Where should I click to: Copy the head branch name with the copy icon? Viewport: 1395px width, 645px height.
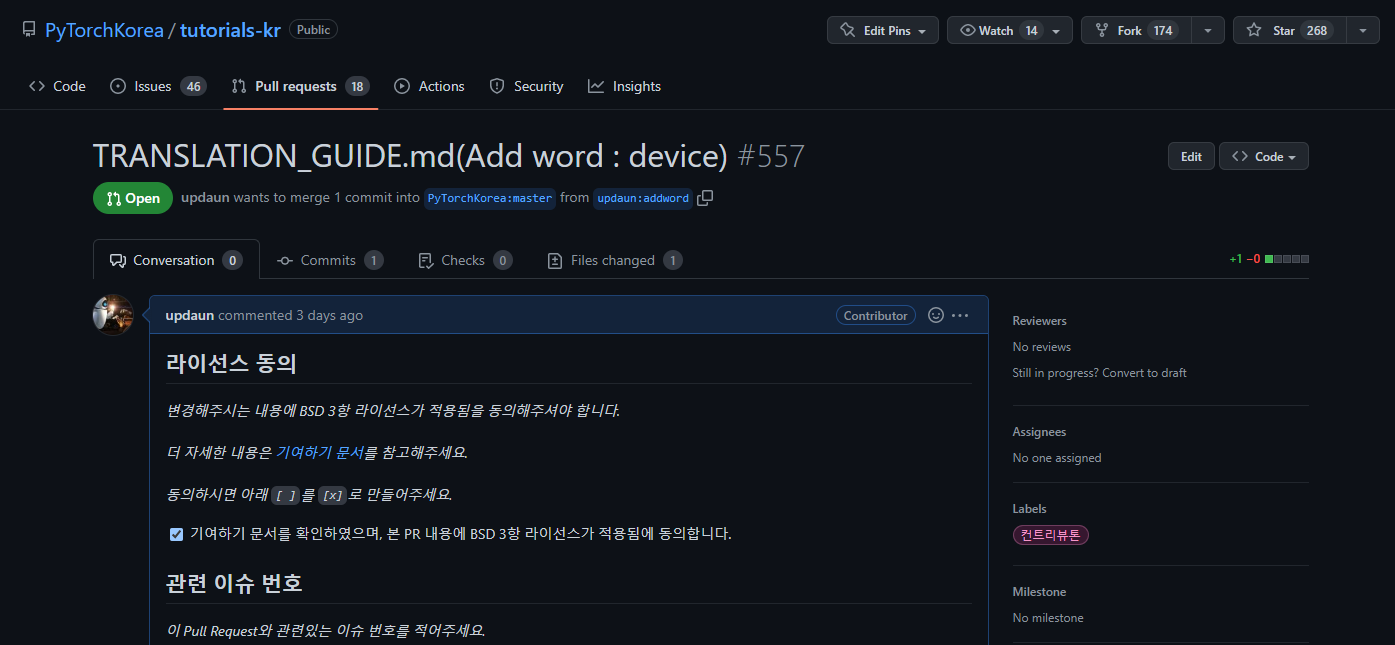705,198
